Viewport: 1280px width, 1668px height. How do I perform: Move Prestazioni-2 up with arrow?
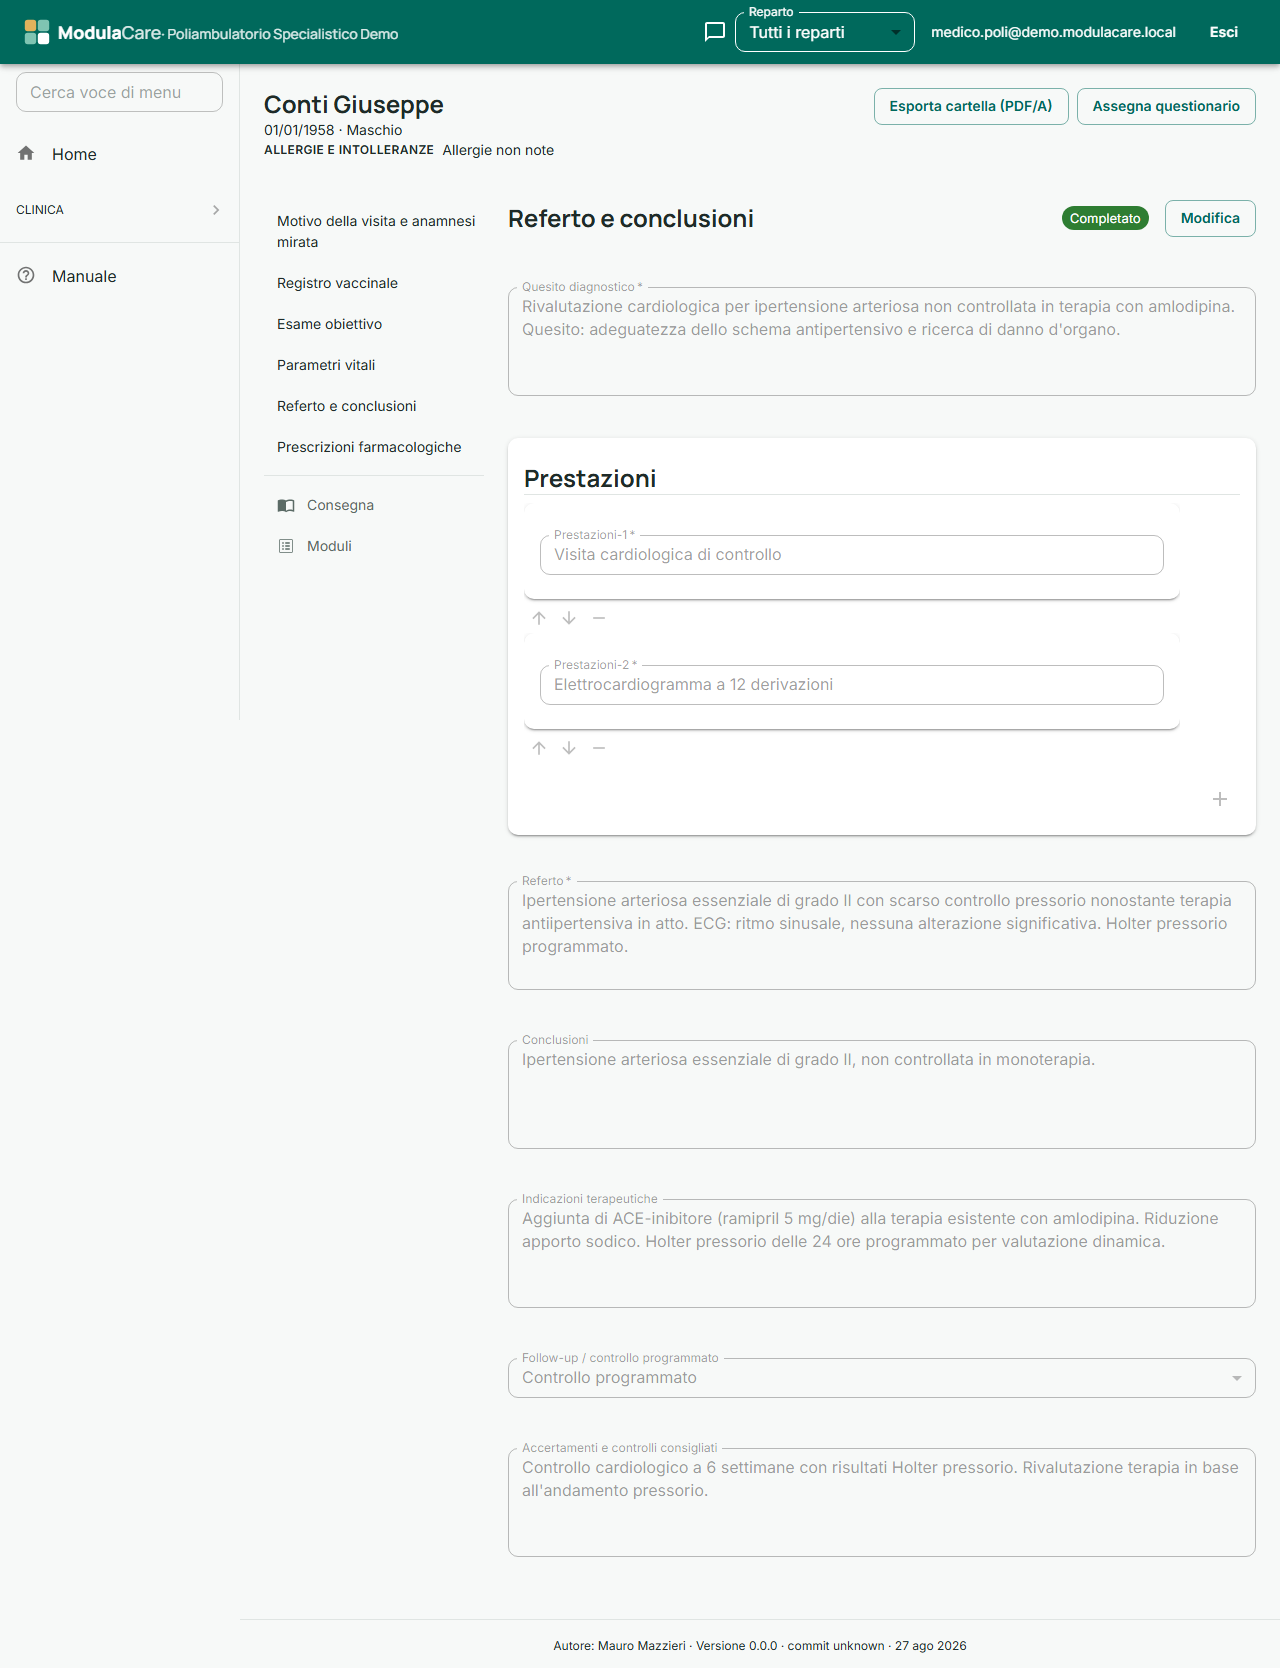pyautogui.click(x=539, y=748)
